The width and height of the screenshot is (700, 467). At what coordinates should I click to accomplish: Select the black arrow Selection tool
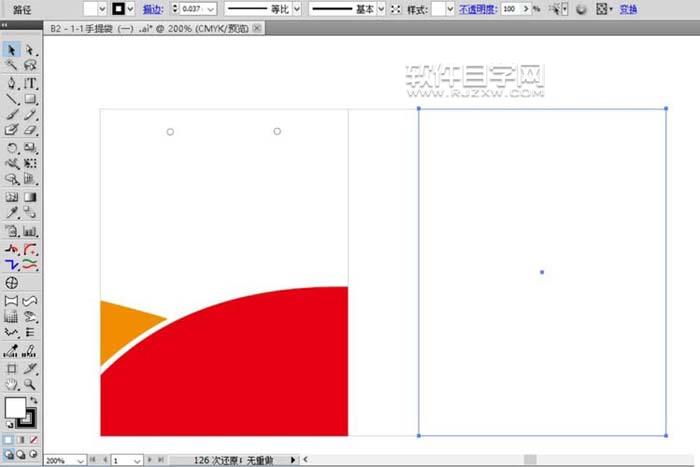point(11,50)
